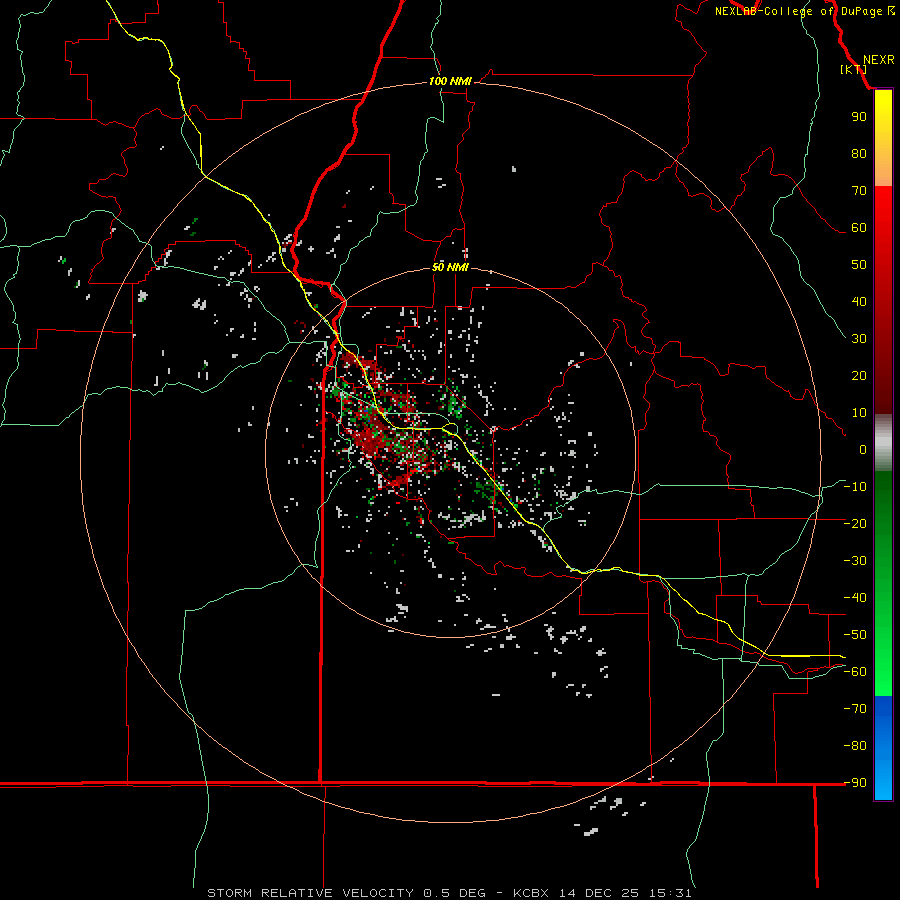Click the -60 knot value on scale
This screenshot has width=900, height=900.
[x=855, y=672]
